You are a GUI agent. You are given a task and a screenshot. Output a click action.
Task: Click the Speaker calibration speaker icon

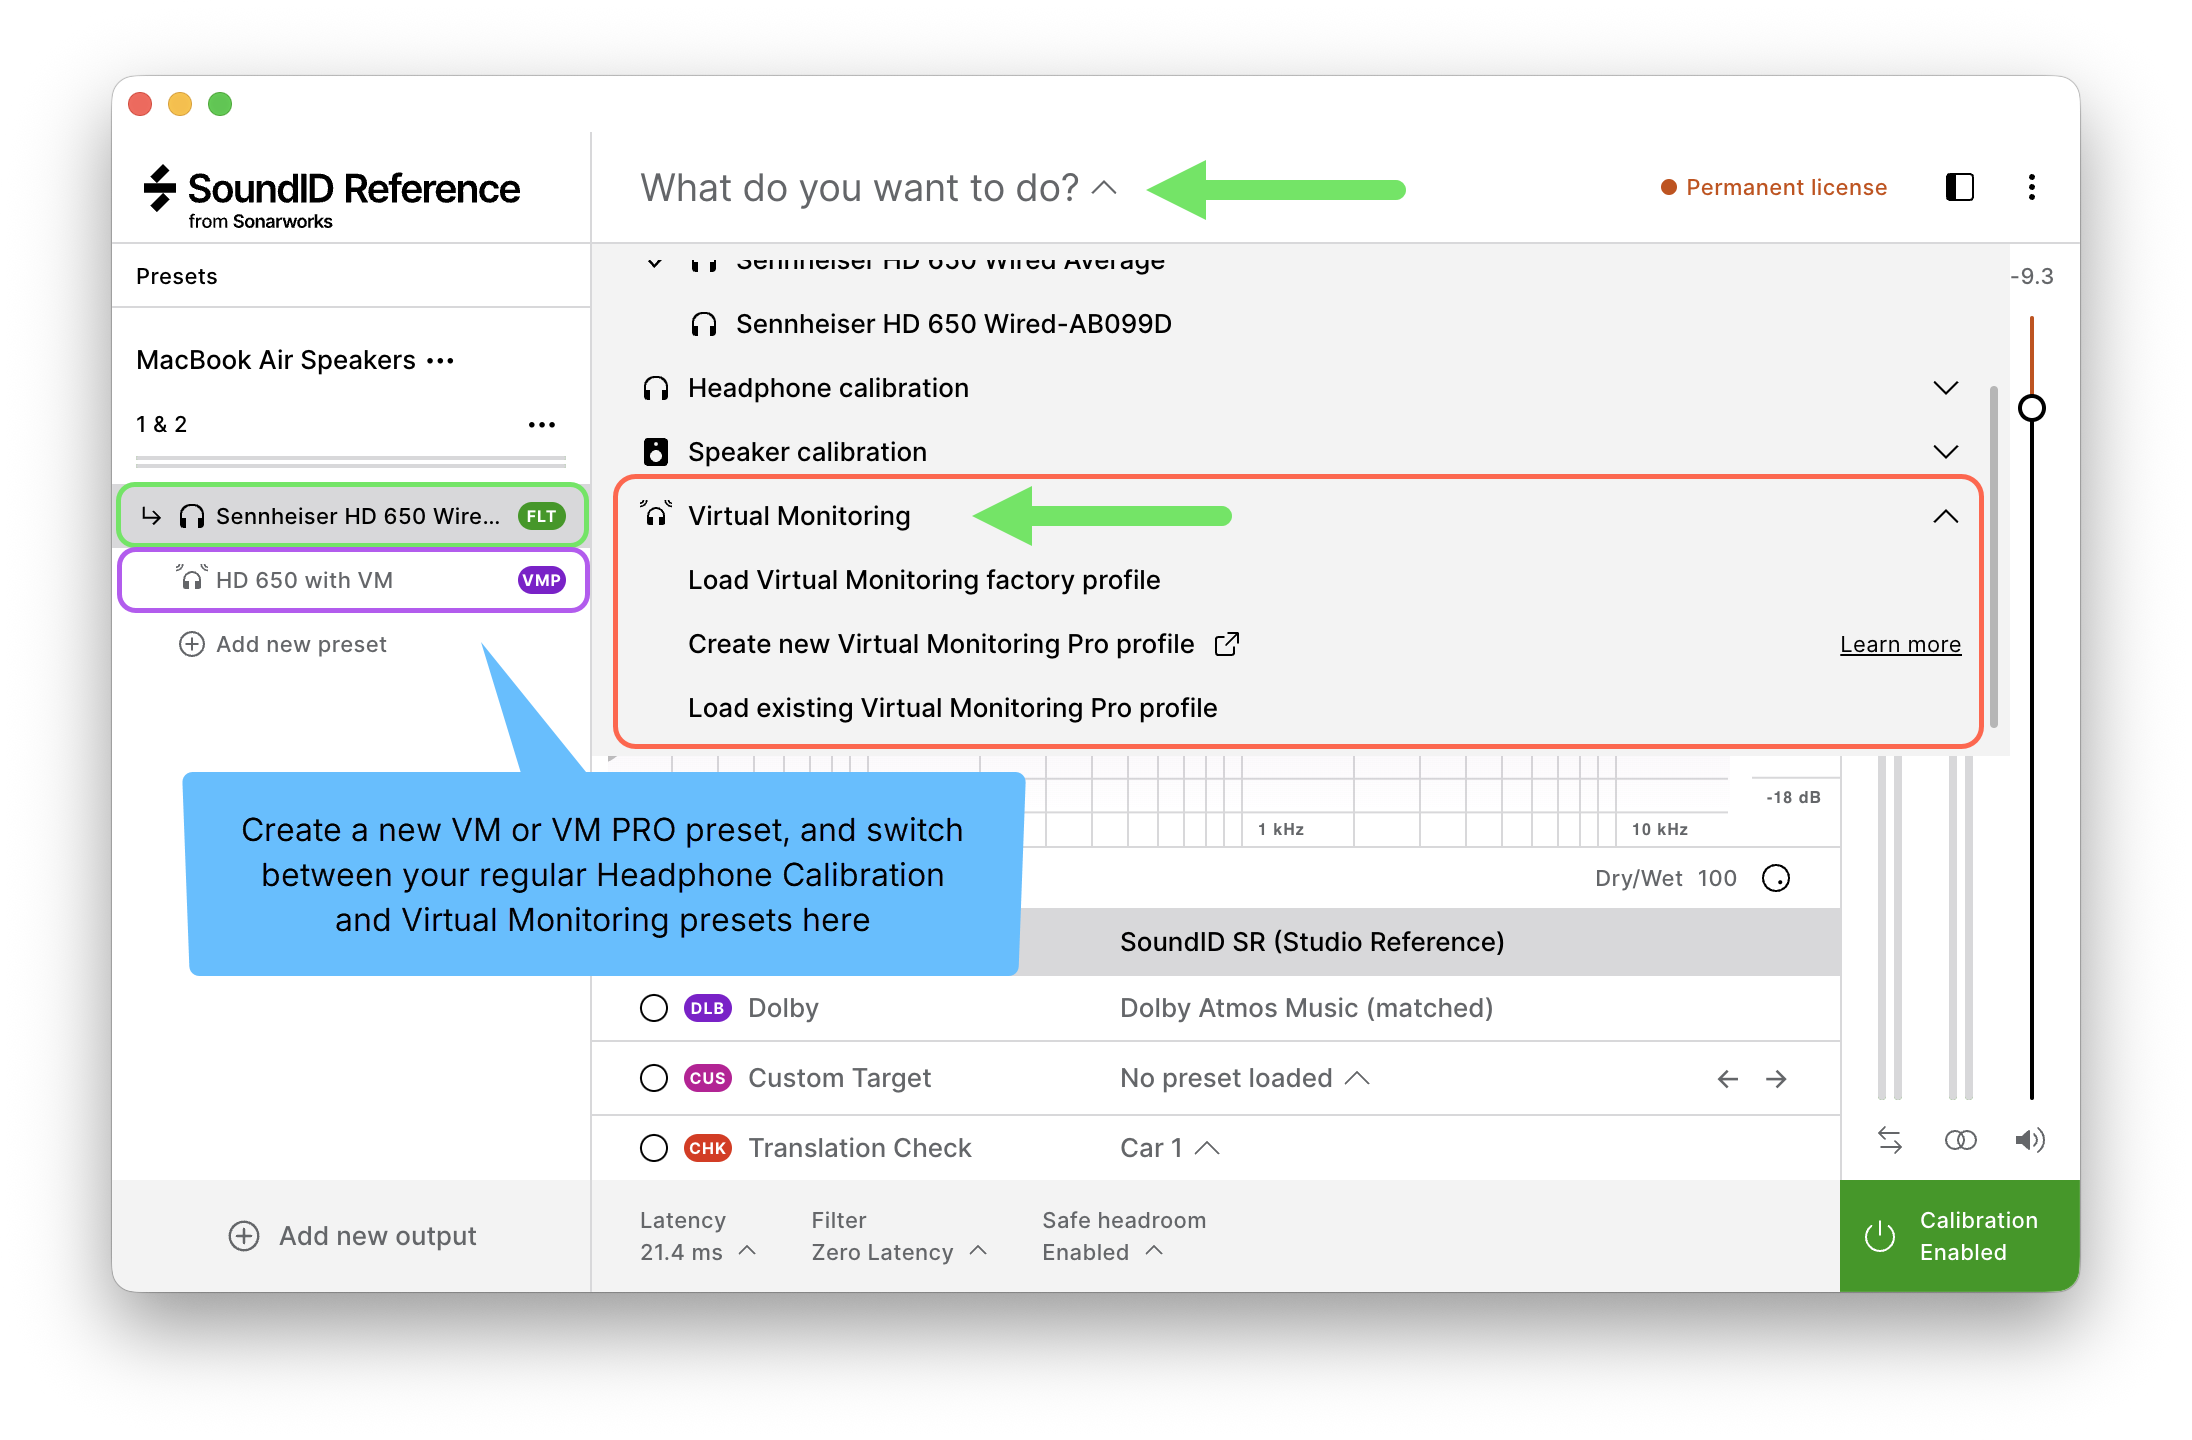coord(656,452)
